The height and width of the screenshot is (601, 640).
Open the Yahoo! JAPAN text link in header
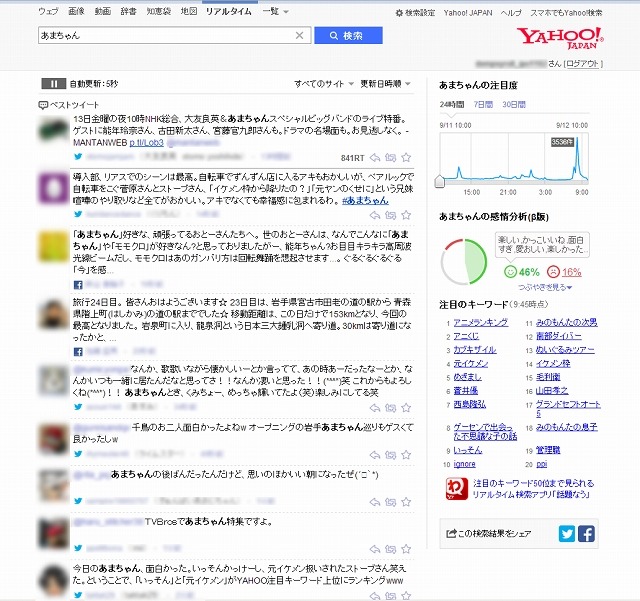click(x=468, y=13)
